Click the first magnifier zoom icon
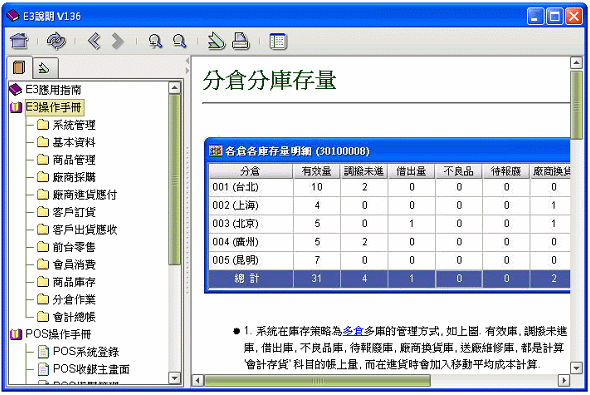 coord(155,41)
